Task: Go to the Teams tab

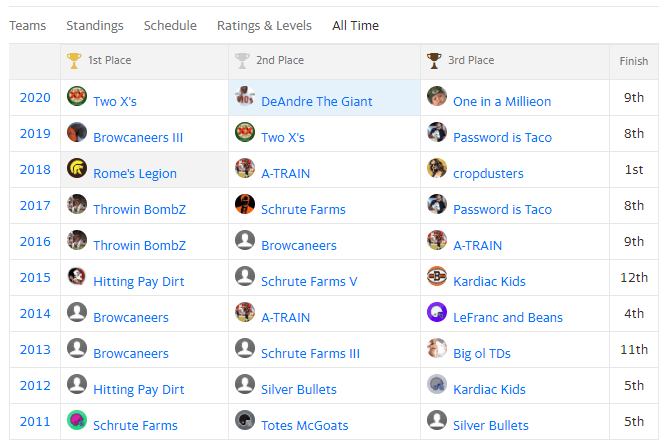Action: (x=28, y=25)
